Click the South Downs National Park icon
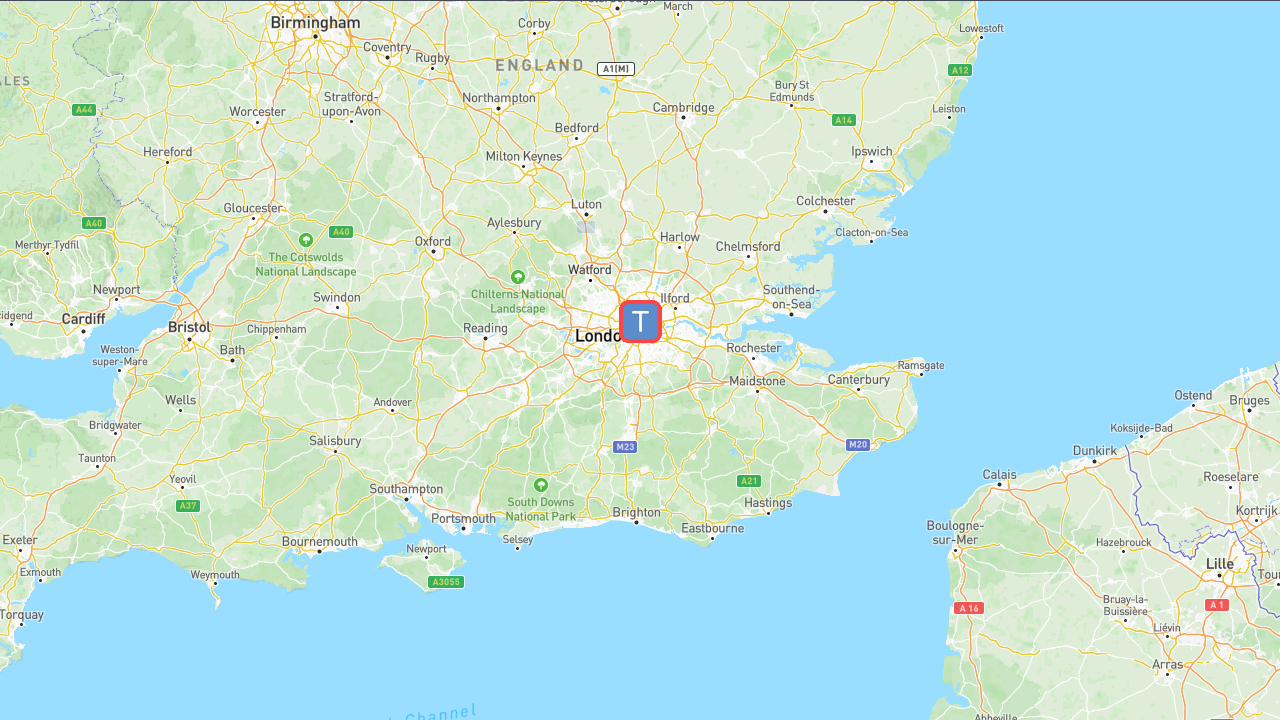The height and width of the screenshot is (720, 1280). (541, 484)
